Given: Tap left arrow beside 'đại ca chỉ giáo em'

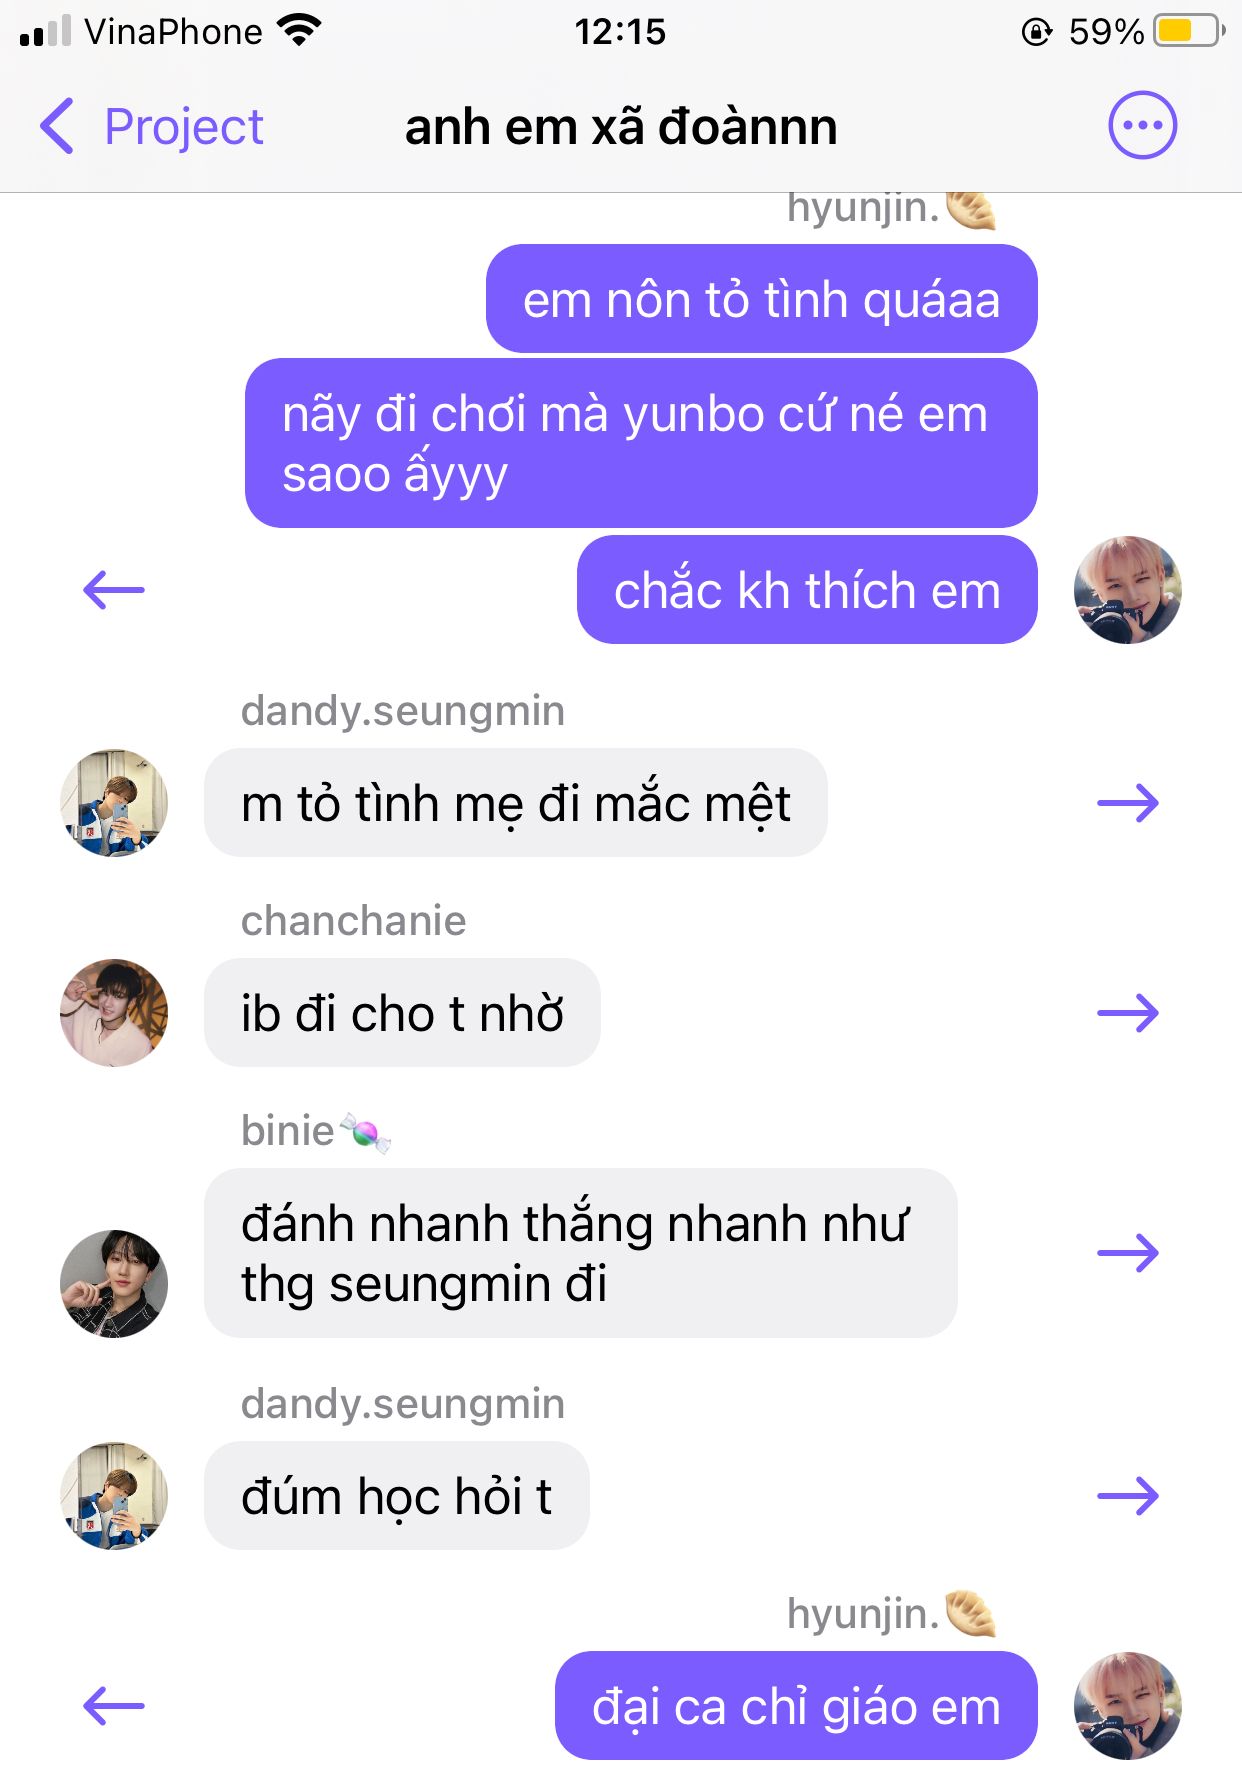Looking at the screenshot, I should pyautogui.click(x=114, y=1706).
